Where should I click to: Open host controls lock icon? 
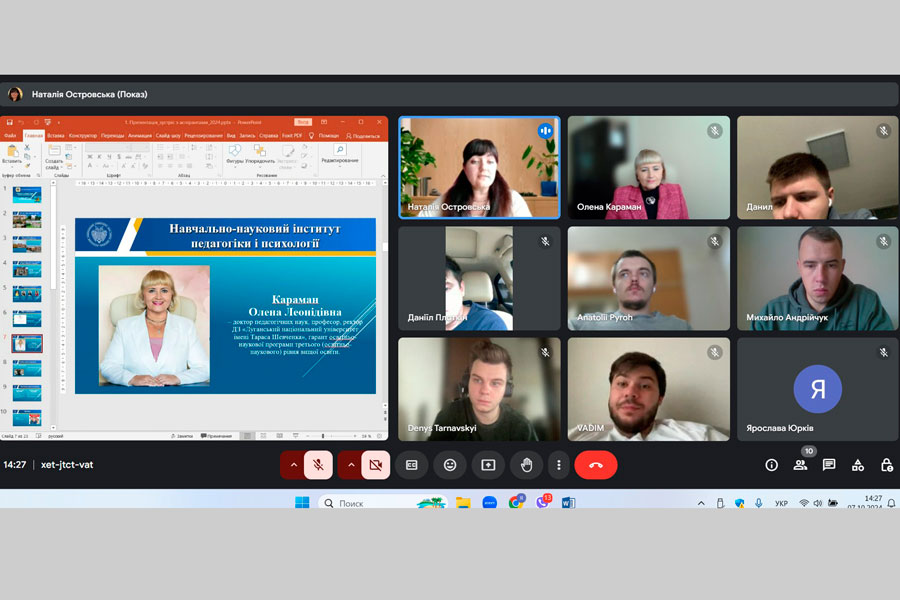pos(886,465)
